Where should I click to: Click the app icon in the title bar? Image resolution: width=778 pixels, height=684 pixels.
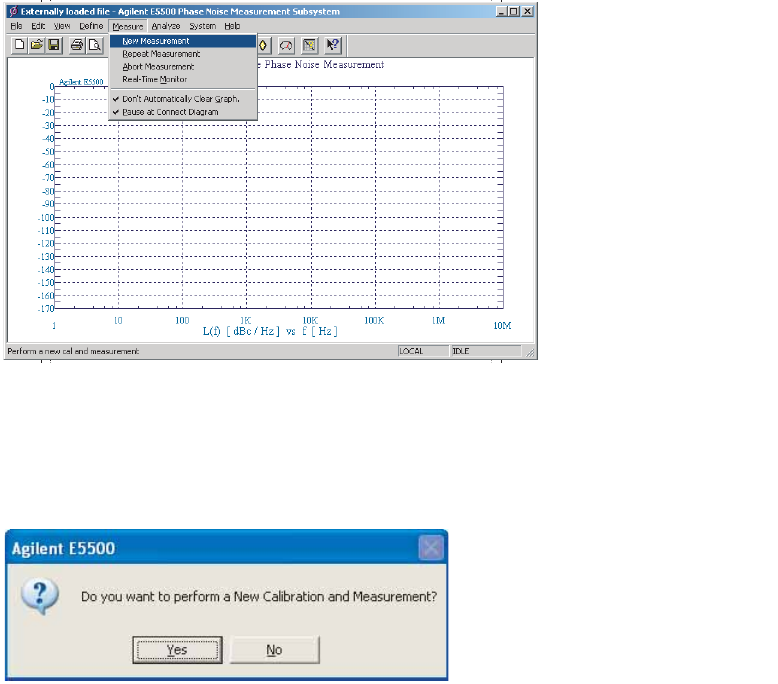pyautogui.click(x=13, y=11)
